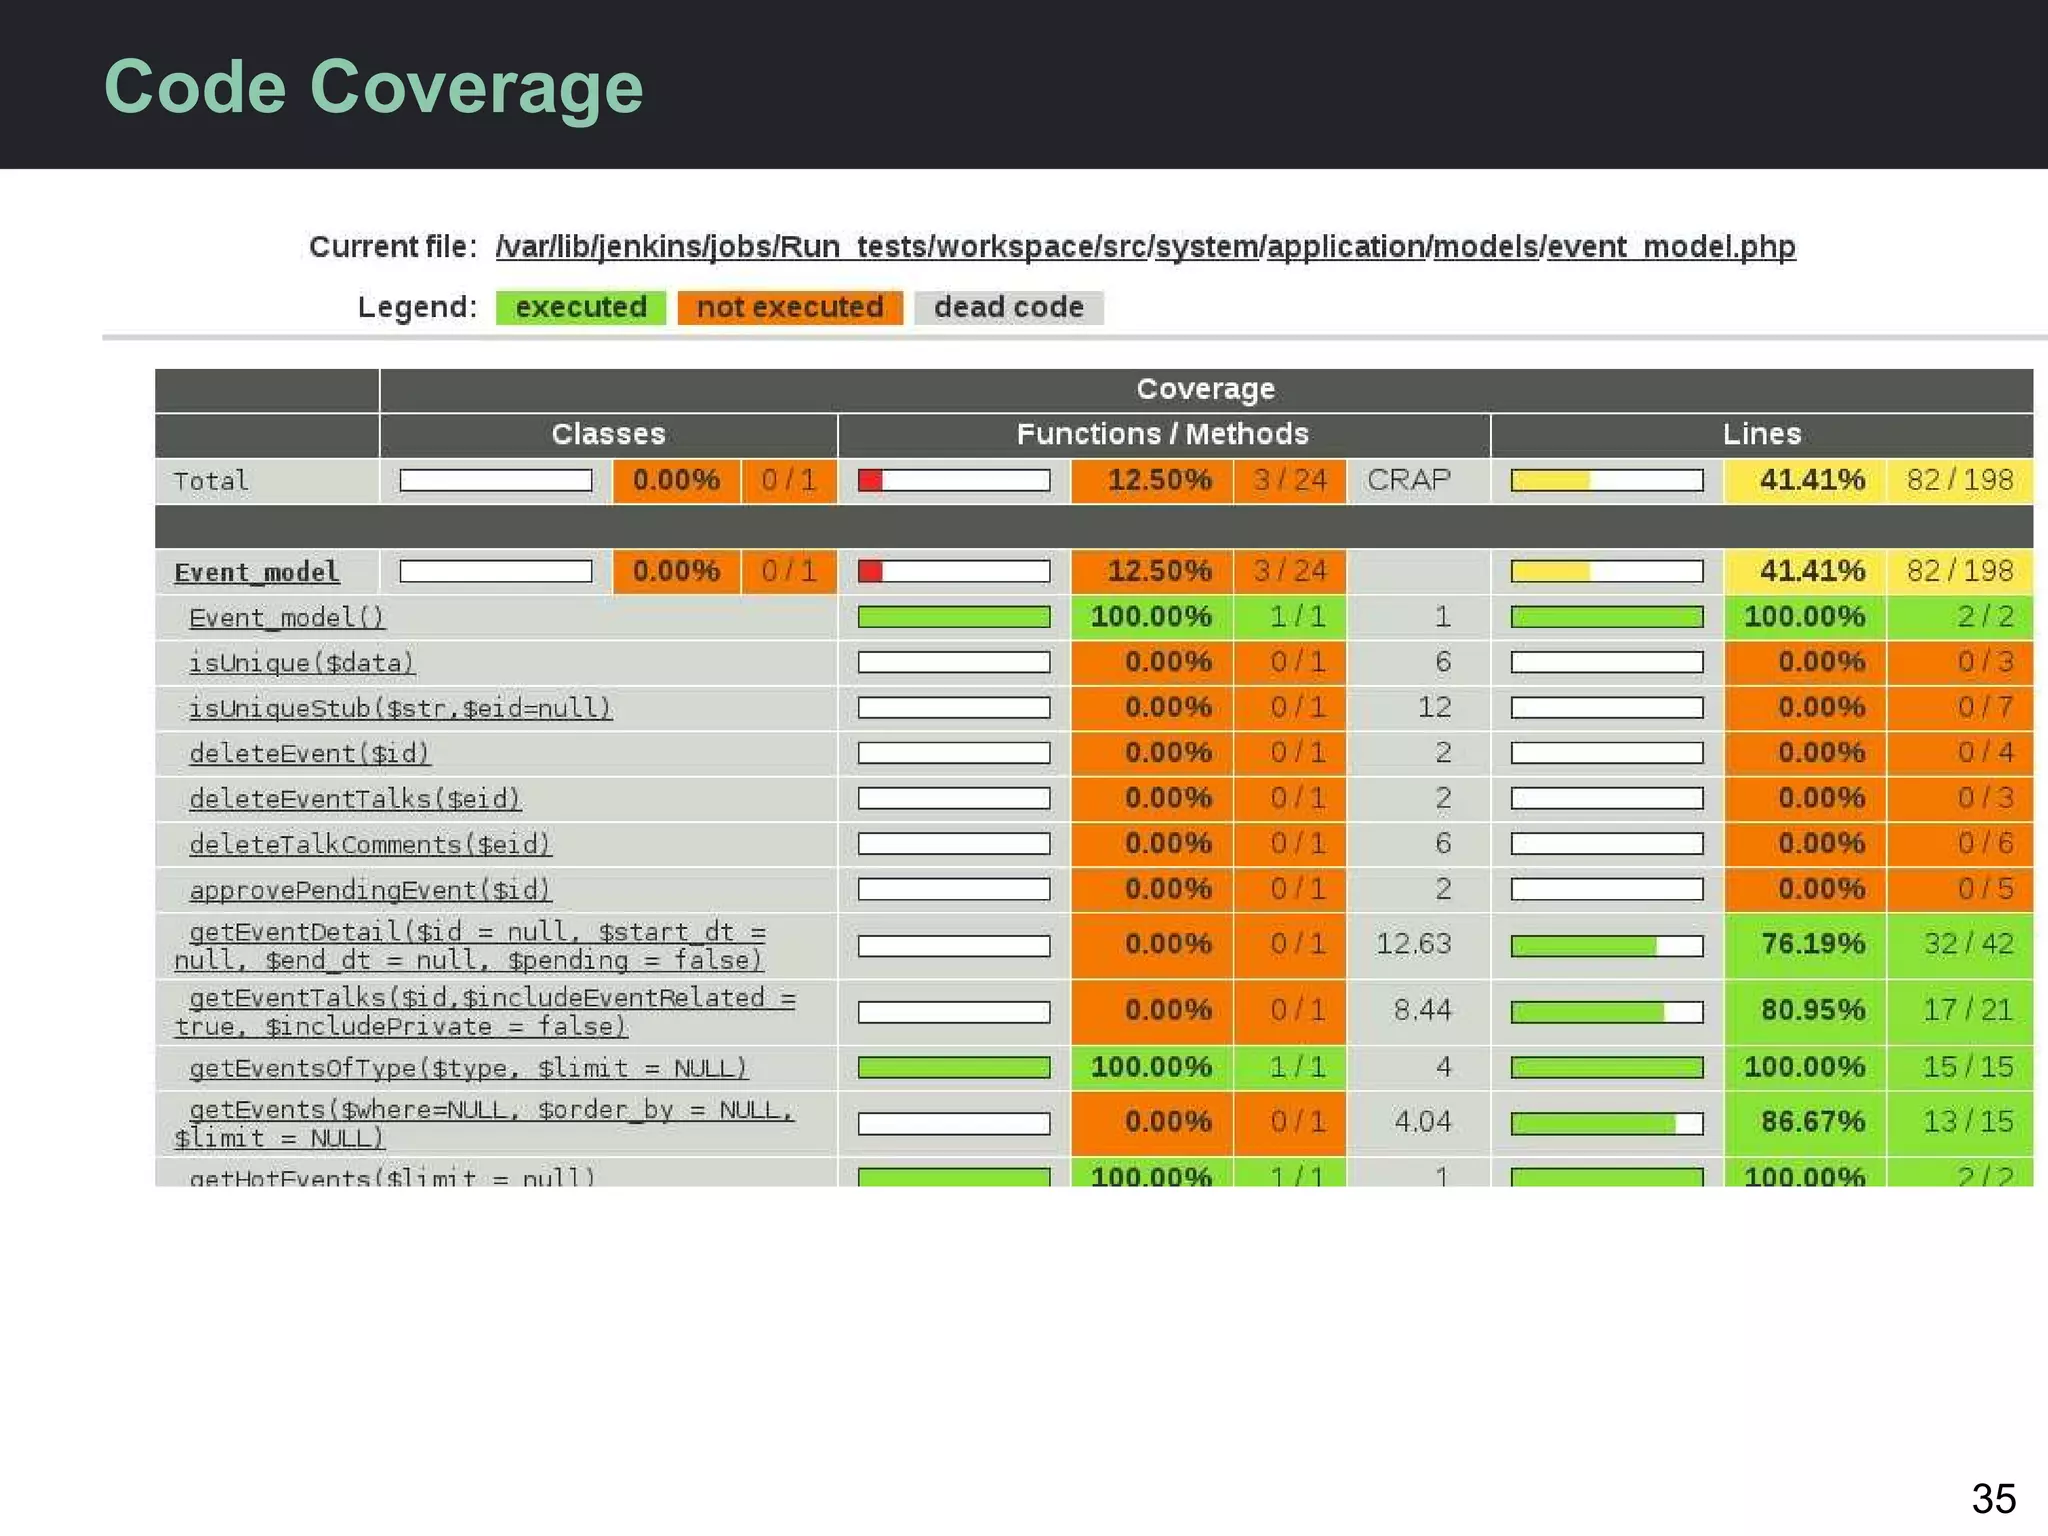Click the 80.95% cell for getEventTalks
The image size is (2048, 1536).
click(1804, 1010)
